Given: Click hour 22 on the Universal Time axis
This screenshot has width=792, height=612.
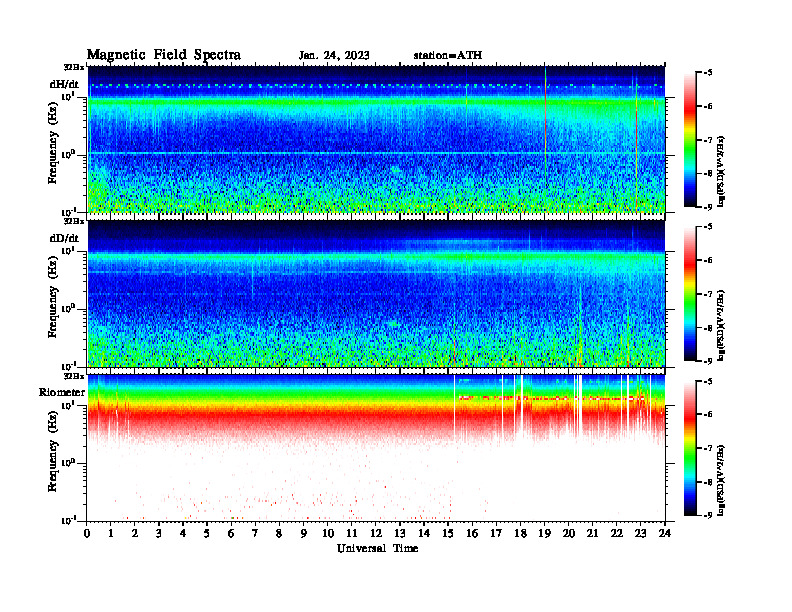Looking at the screenshot, I should click(x=617, y=533).
